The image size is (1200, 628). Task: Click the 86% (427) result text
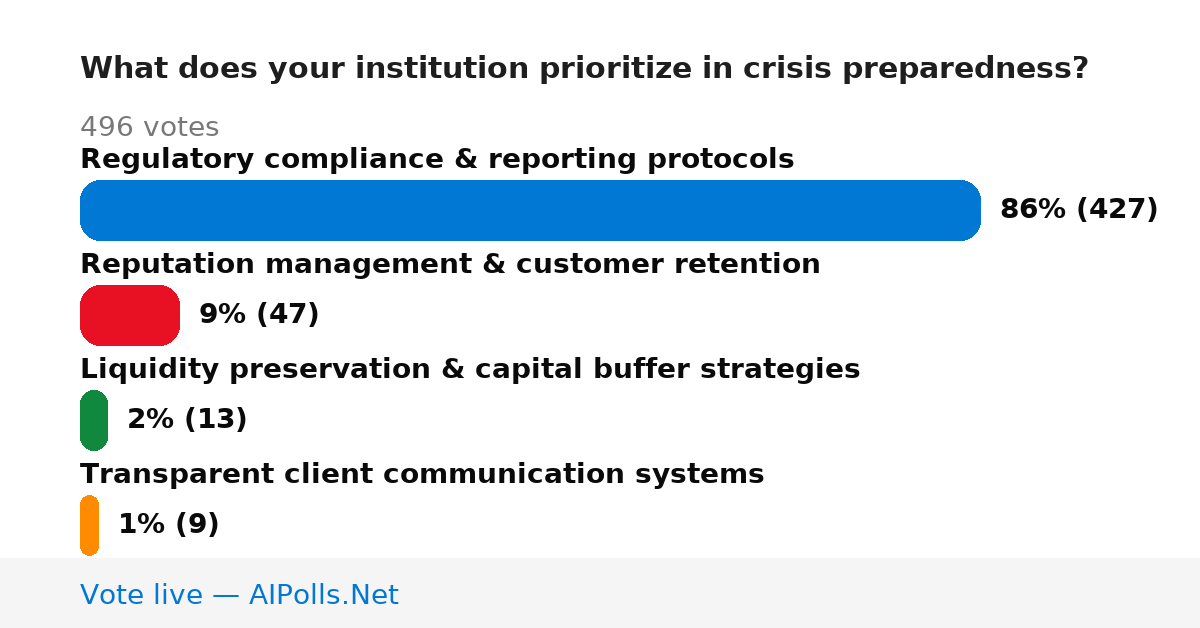[x=1079, y=209]
